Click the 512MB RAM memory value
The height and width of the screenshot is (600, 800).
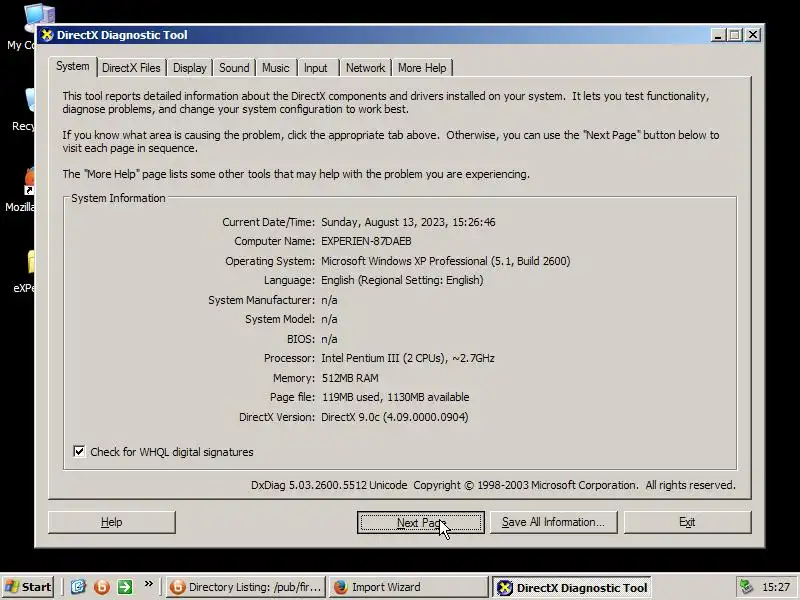350,378
